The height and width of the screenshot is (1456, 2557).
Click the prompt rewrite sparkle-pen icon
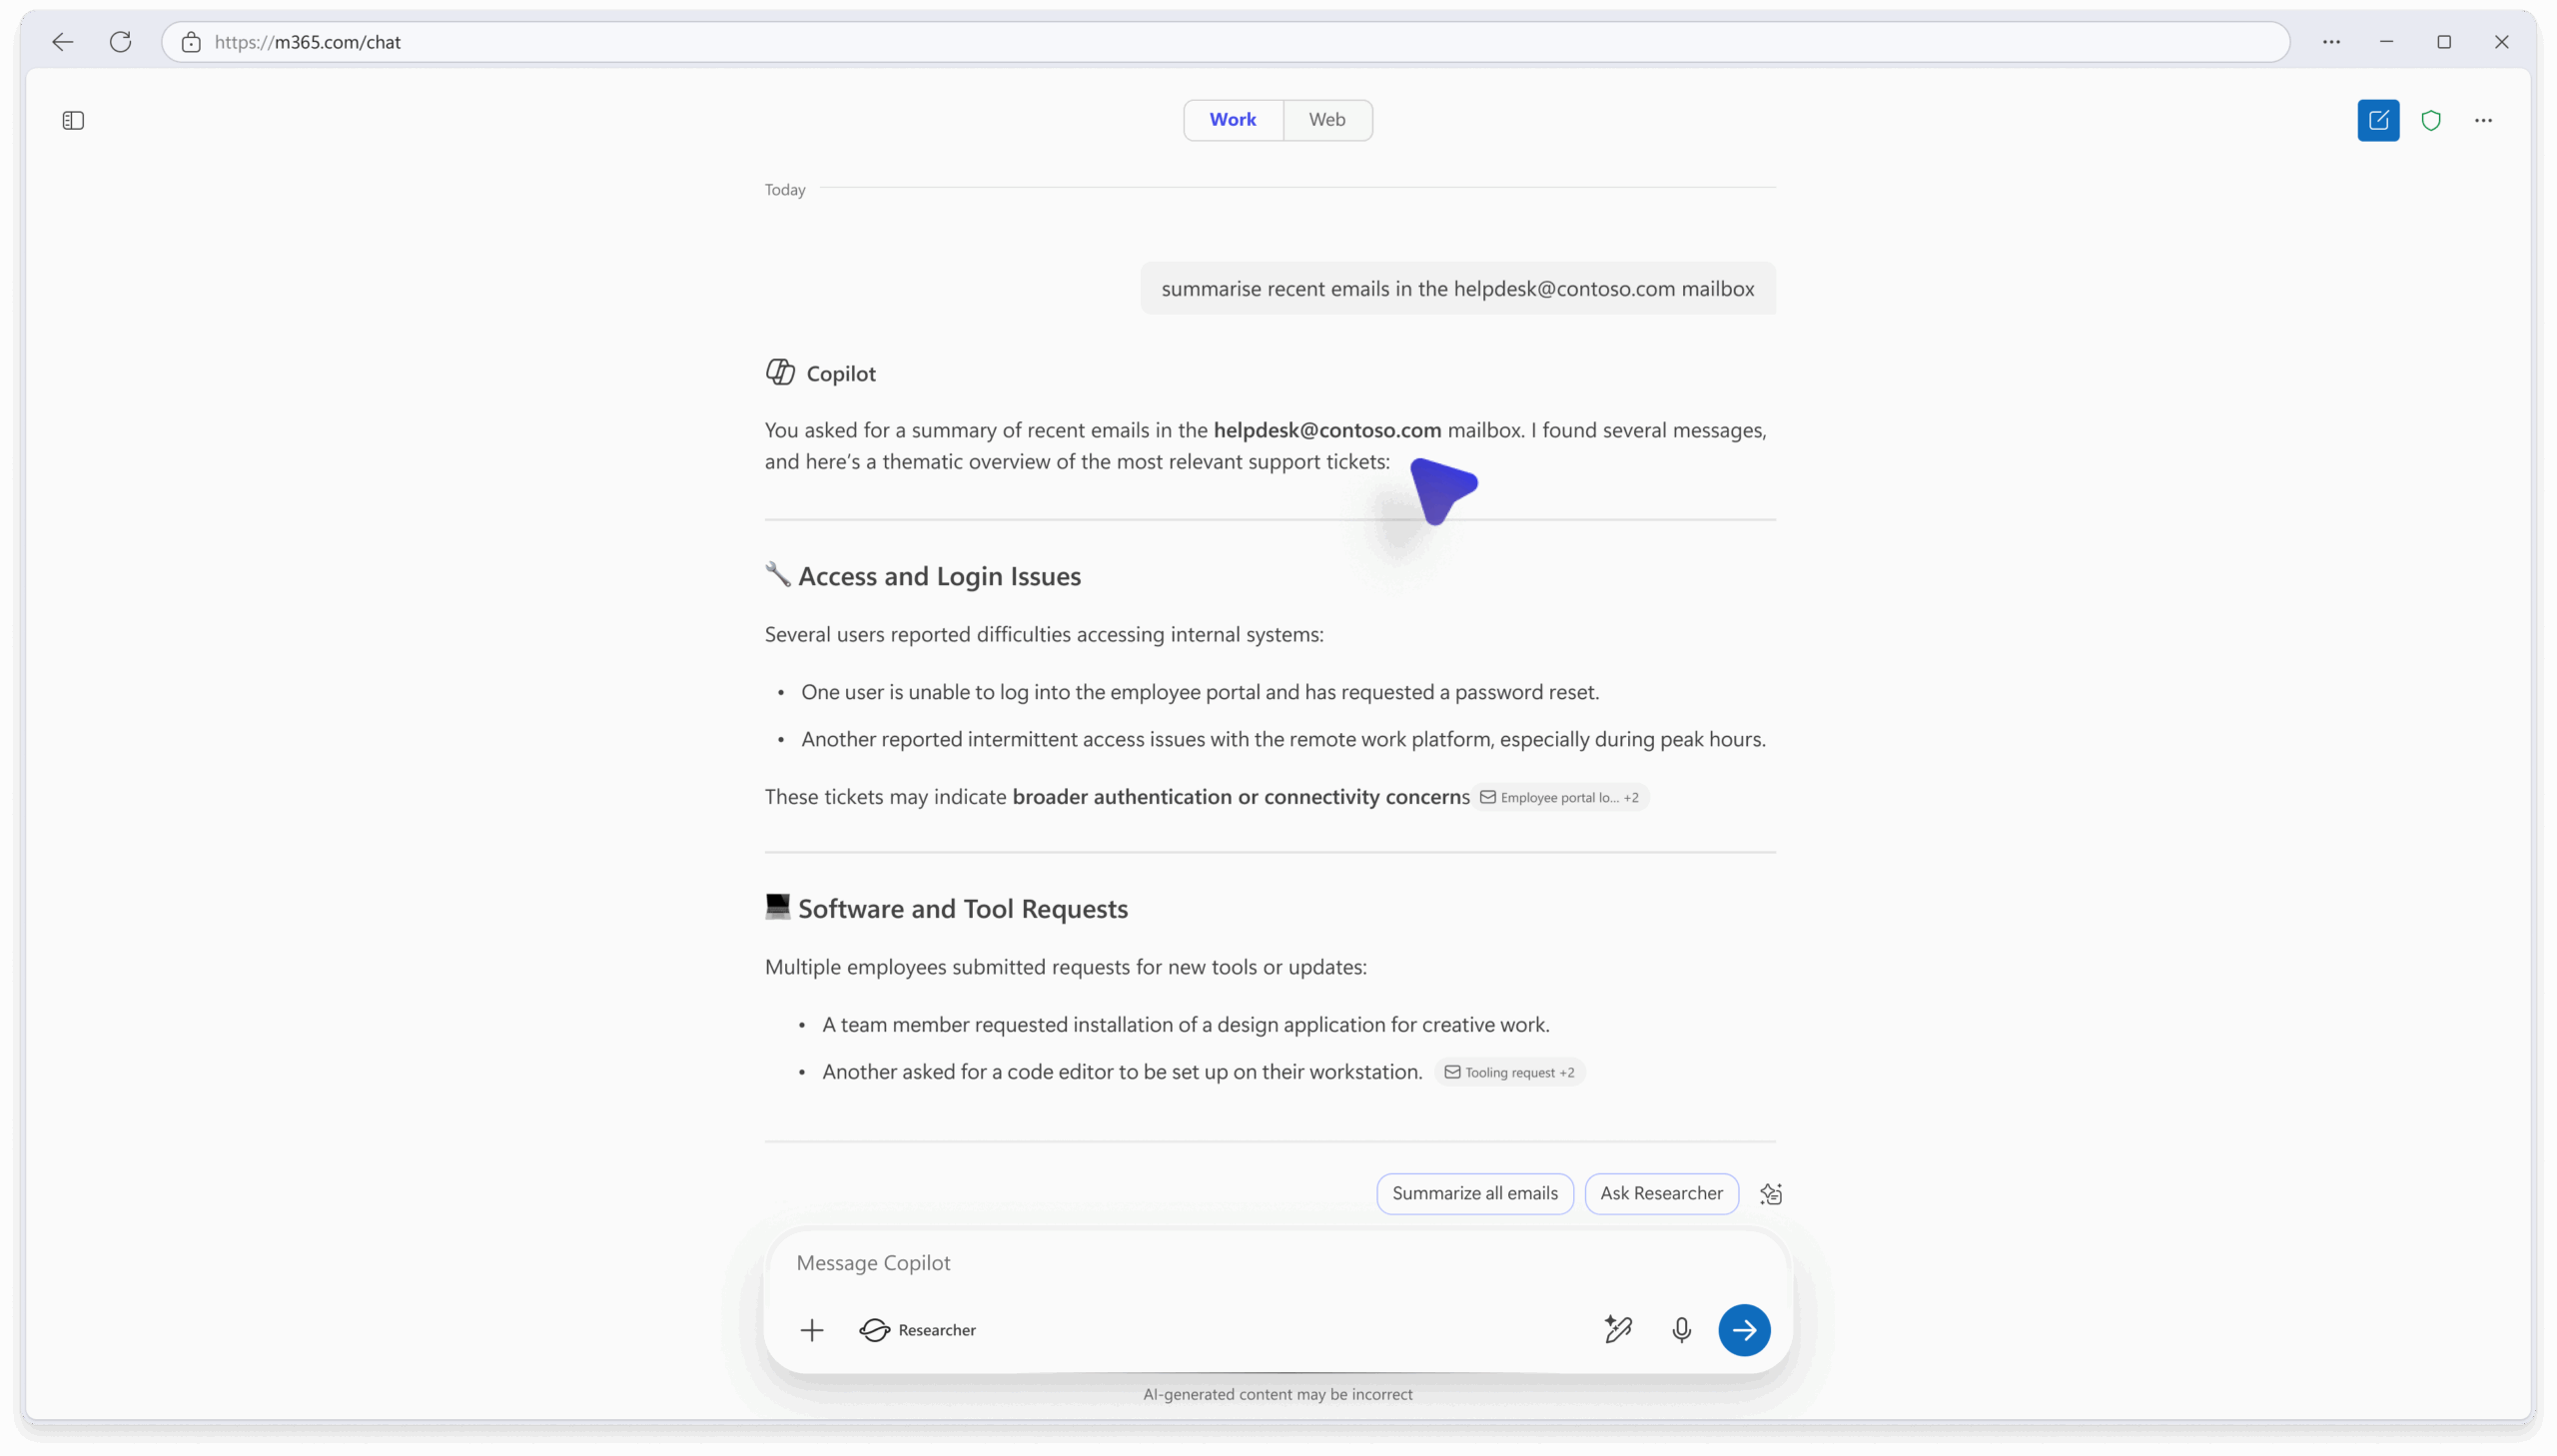coord(1618,1329)
